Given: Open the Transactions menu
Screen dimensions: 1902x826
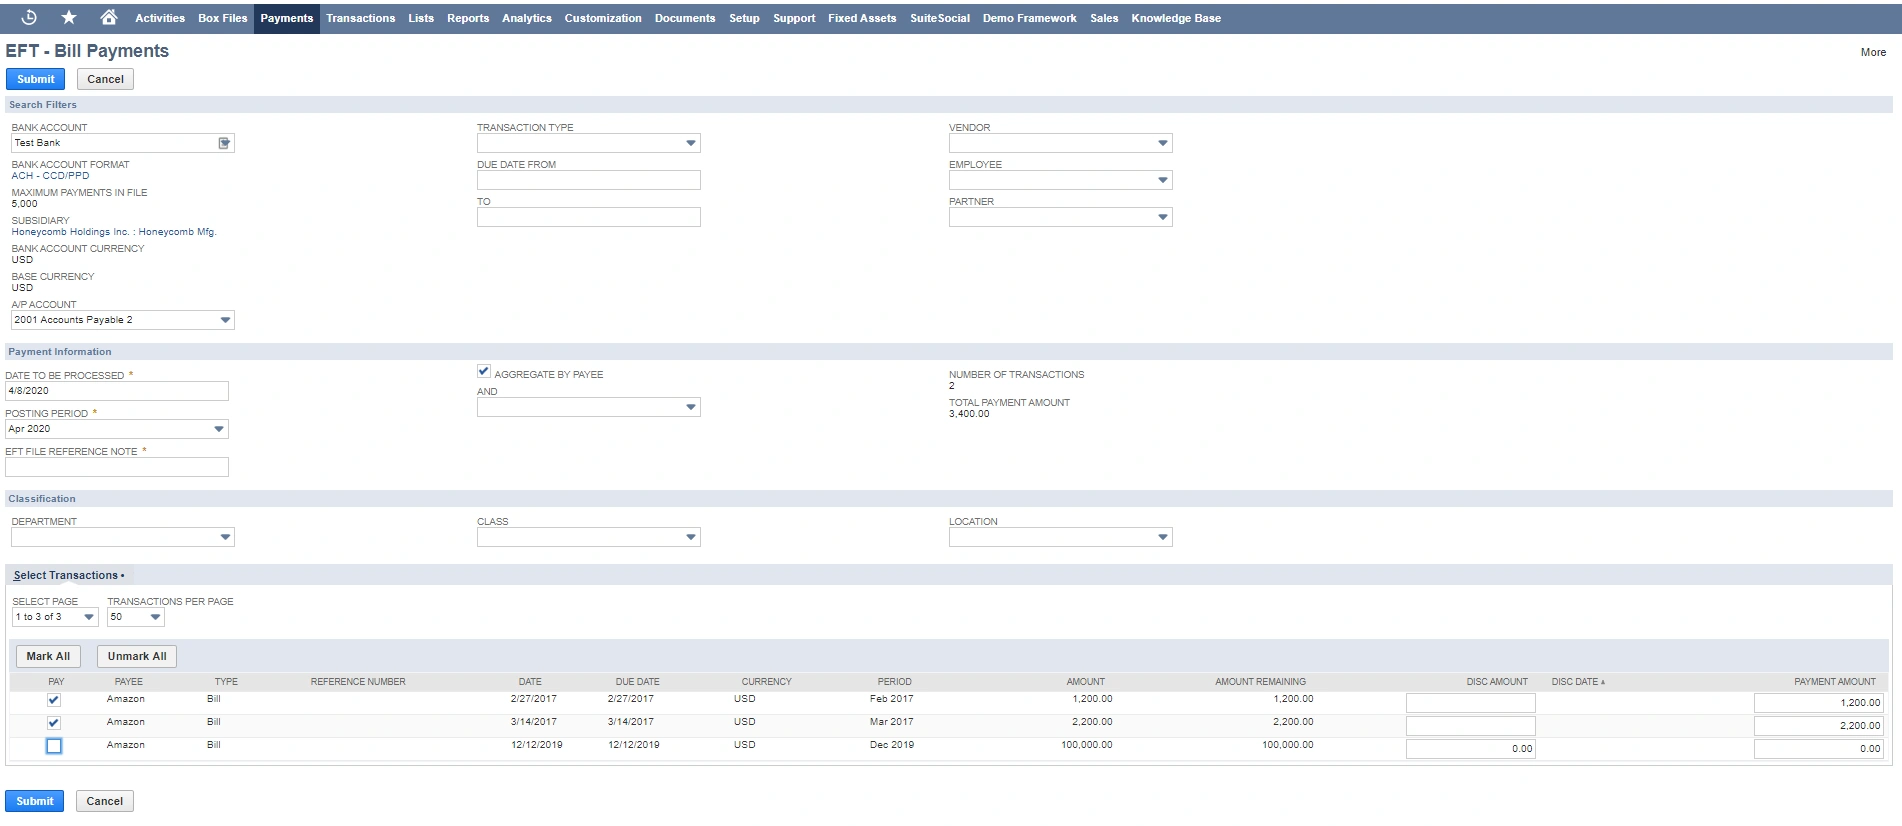Looking at the screenshot, I should 360,18.
